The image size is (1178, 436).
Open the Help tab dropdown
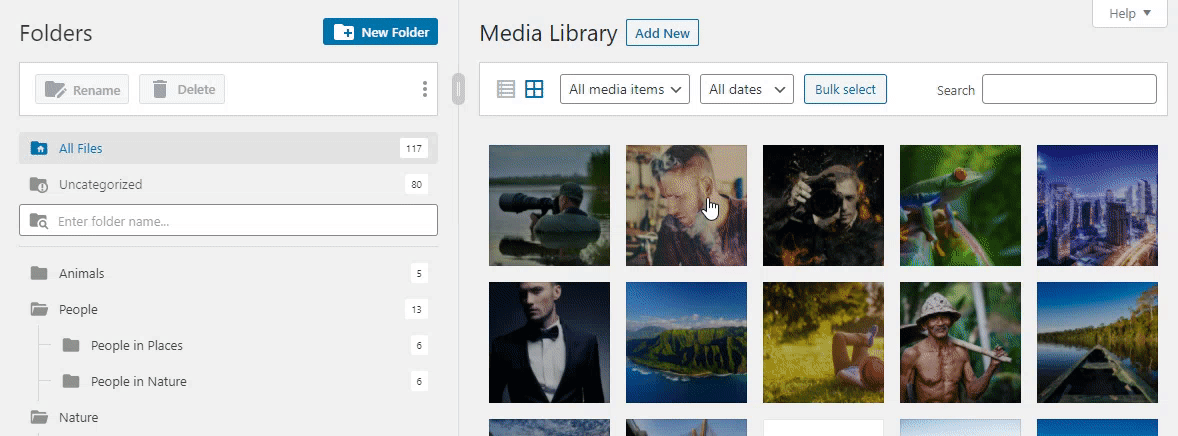[1130, 14]
